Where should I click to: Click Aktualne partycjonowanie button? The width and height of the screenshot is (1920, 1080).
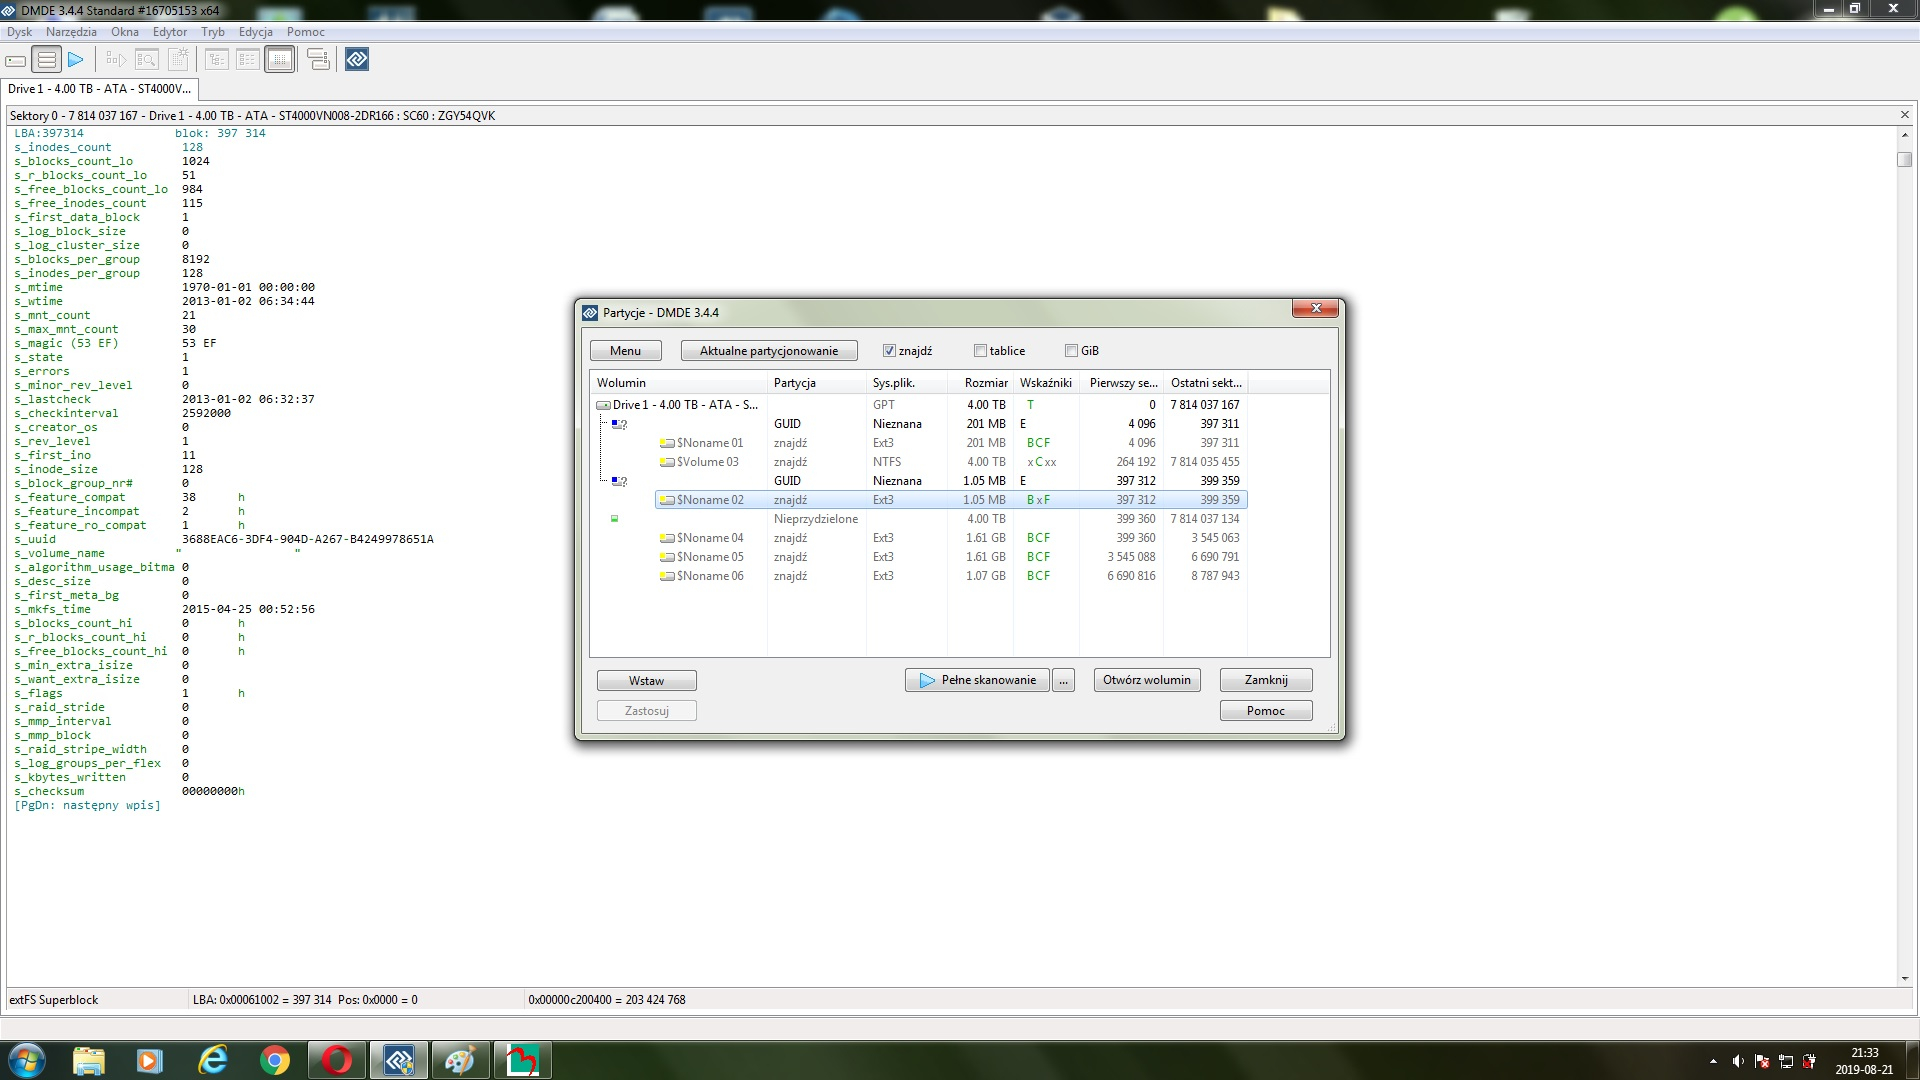(x=769, y=351)
